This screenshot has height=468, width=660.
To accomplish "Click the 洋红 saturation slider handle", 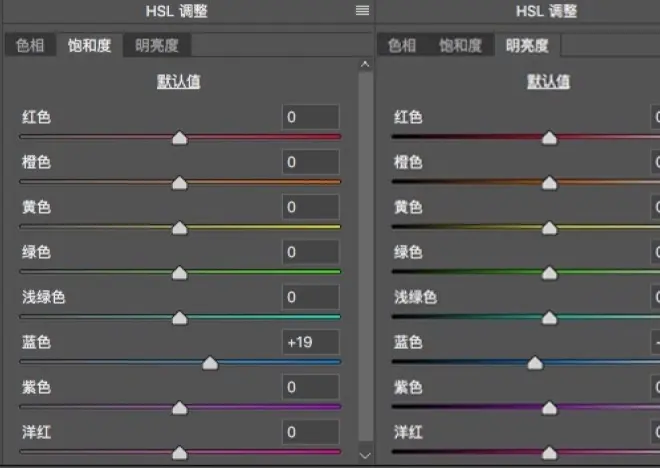I will (x=180, y=453).
